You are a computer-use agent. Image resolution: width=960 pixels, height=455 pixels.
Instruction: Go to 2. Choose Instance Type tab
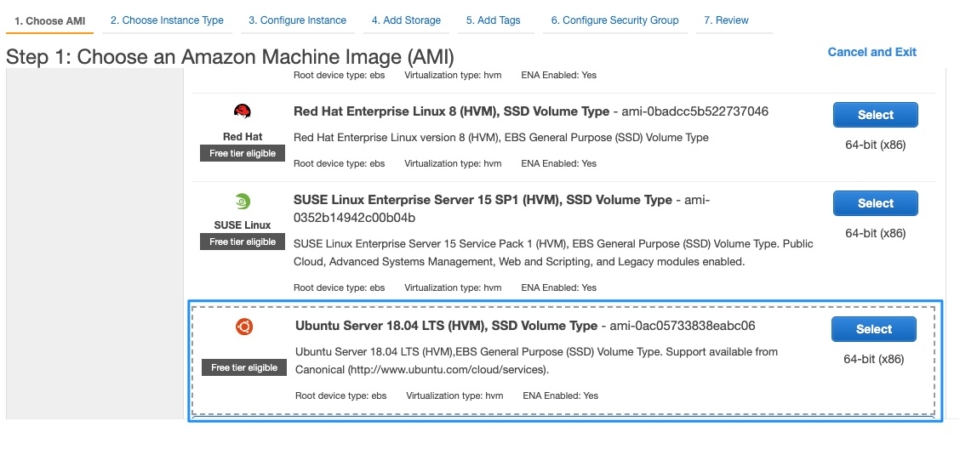167,20
